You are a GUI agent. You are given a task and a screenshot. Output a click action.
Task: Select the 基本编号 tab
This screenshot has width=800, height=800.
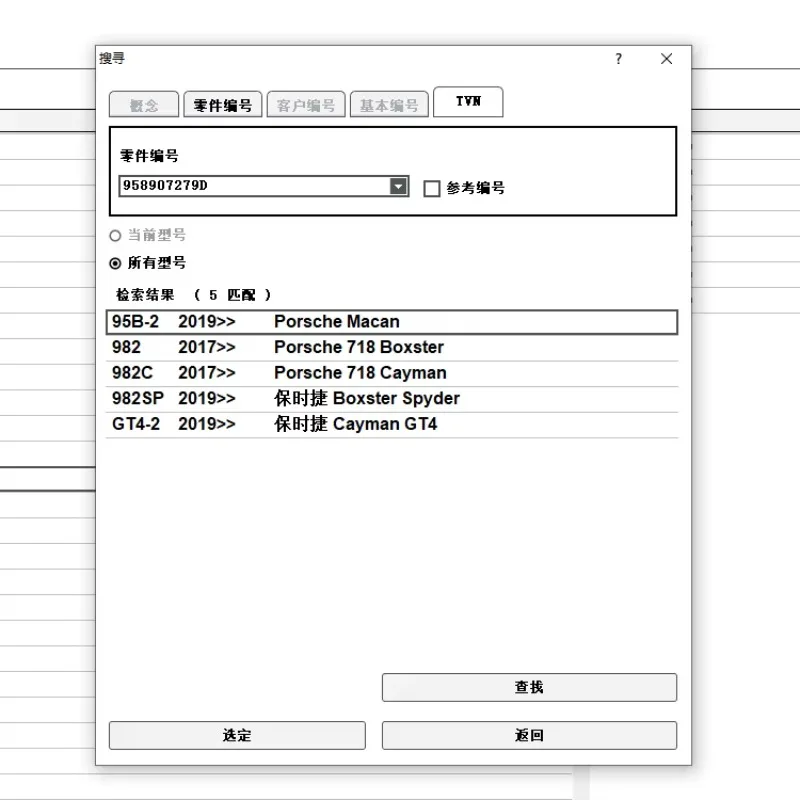coord(389,105)
